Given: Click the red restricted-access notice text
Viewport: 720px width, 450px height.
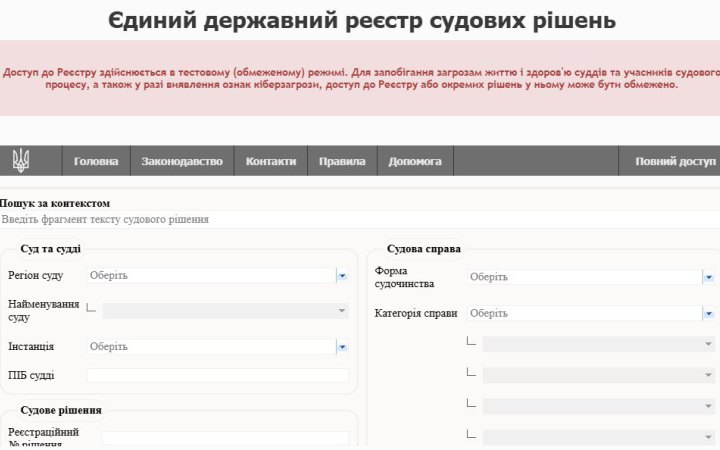Looking at the screenshot, I should [x=362, y=79].
